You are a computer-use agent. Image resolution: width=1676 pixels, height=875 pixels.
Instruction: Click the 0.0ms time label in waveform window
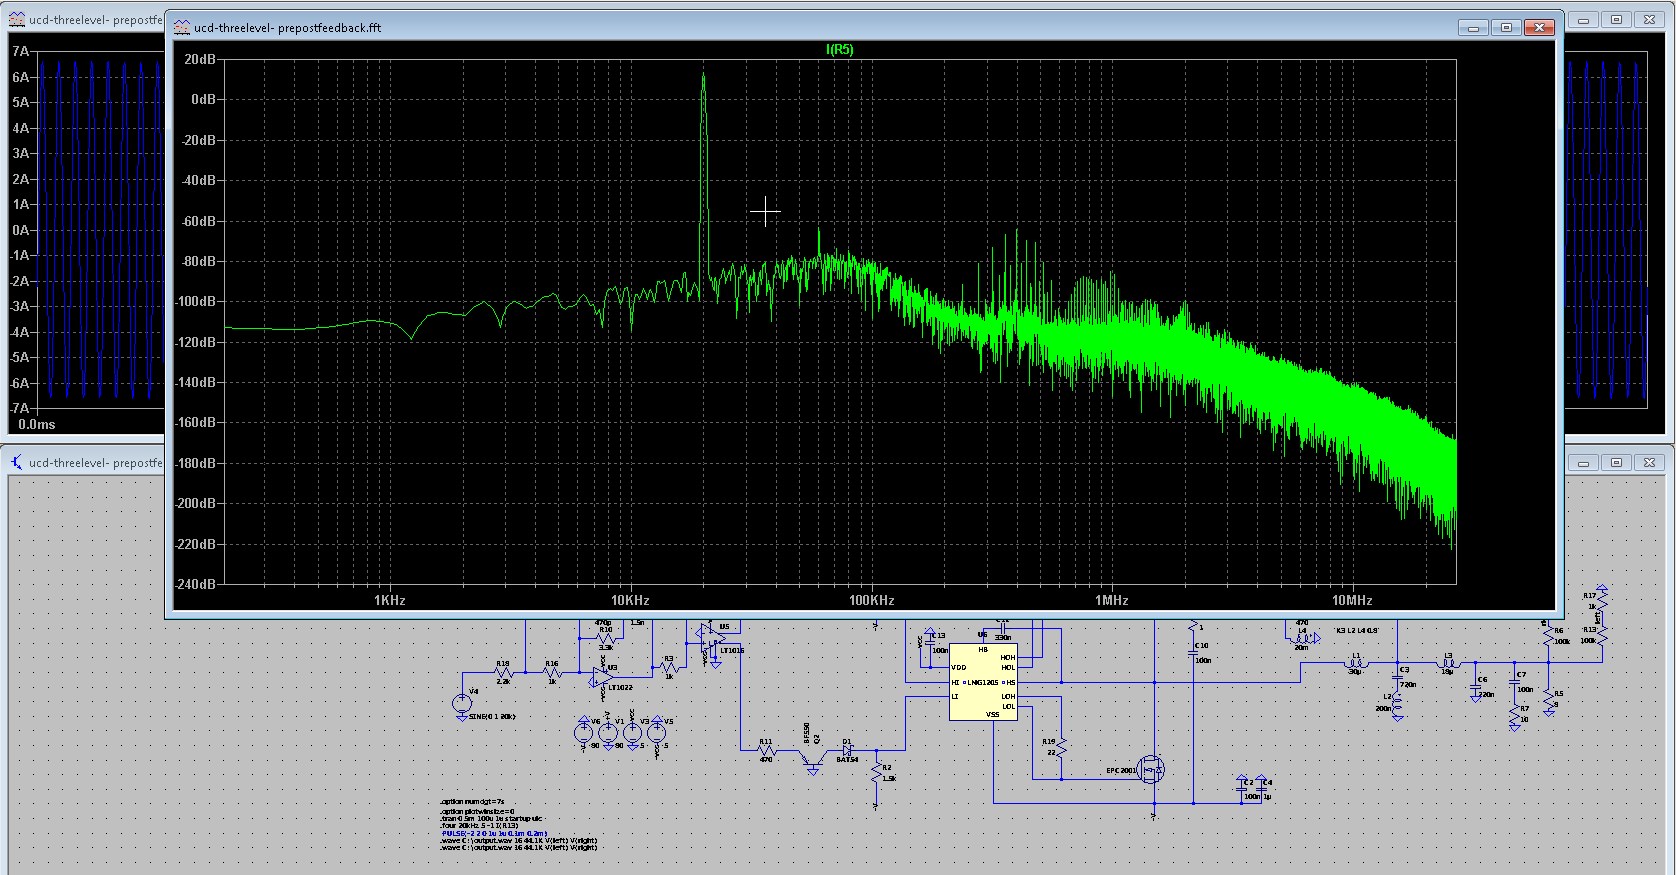point(37,424)
